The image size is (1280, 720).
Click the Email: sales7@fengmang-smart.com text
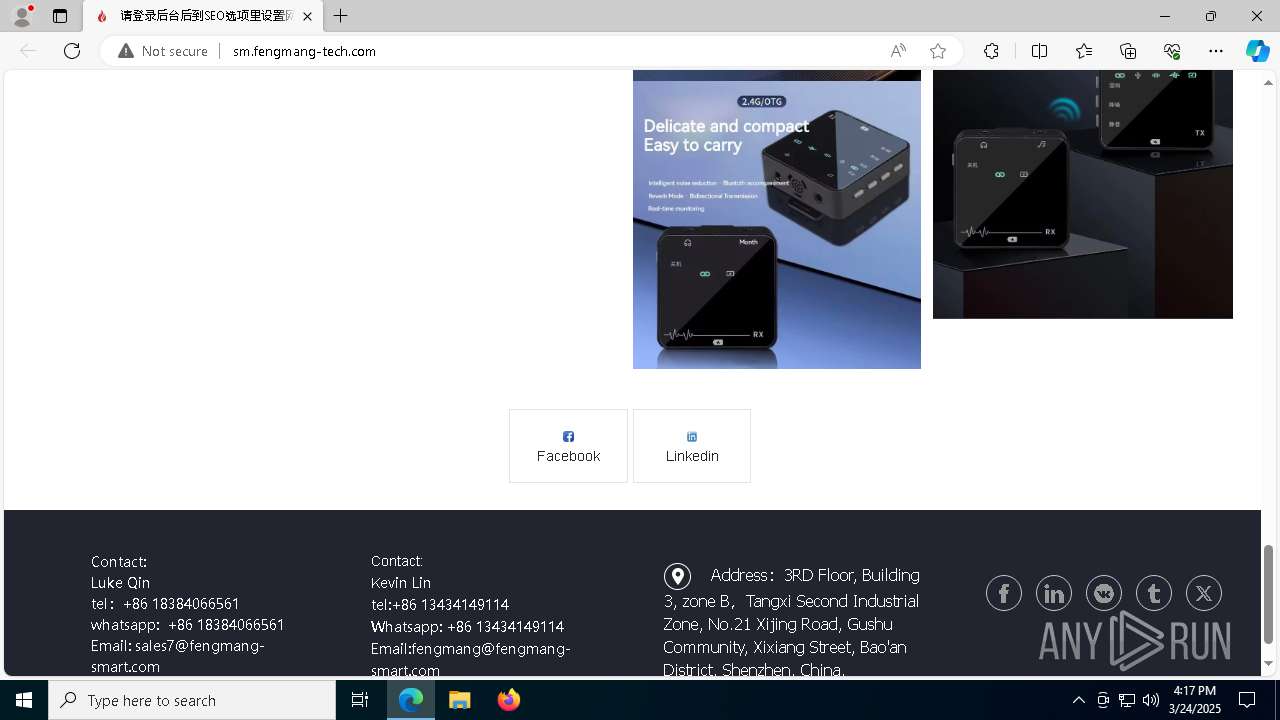(177, 656)
